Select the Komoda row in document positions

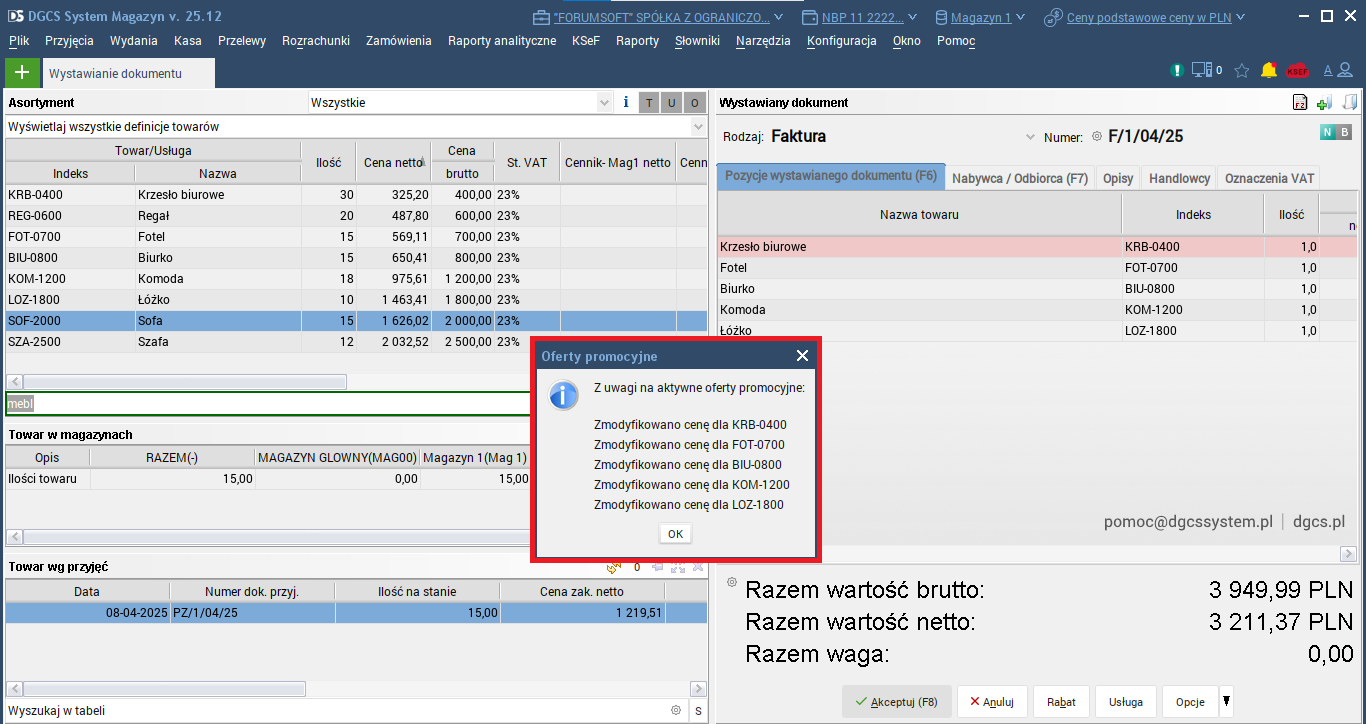coord(1038,310)
